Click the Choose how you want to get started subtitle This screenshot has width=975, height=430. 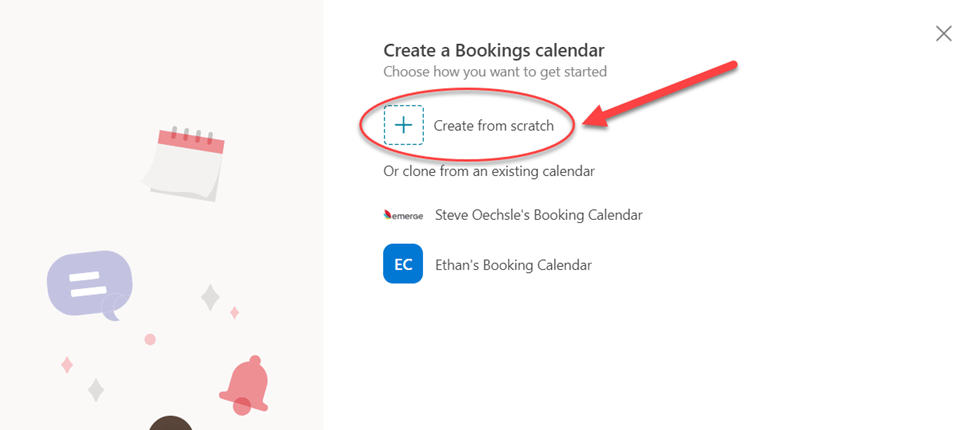(495, 71)
